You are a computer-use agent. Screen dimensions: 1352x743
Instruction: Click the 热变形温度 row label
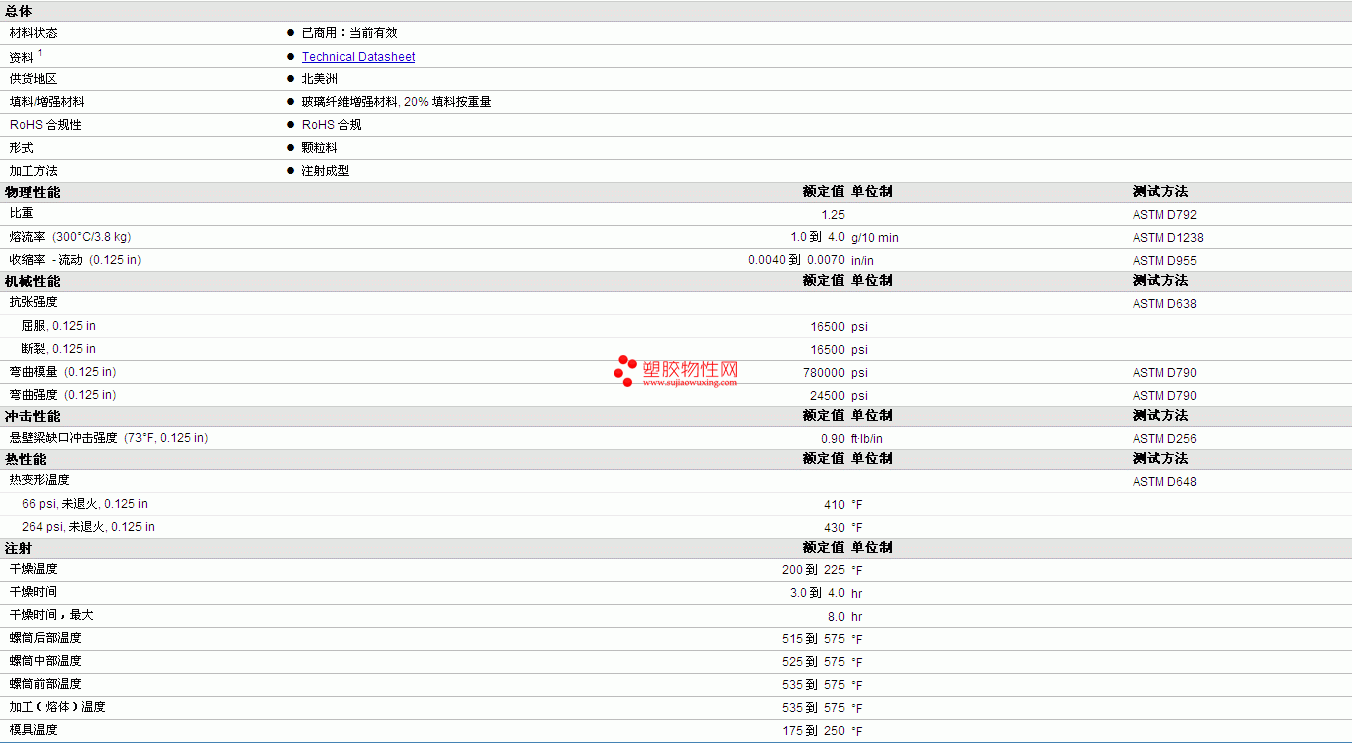(x=40, y=480)
